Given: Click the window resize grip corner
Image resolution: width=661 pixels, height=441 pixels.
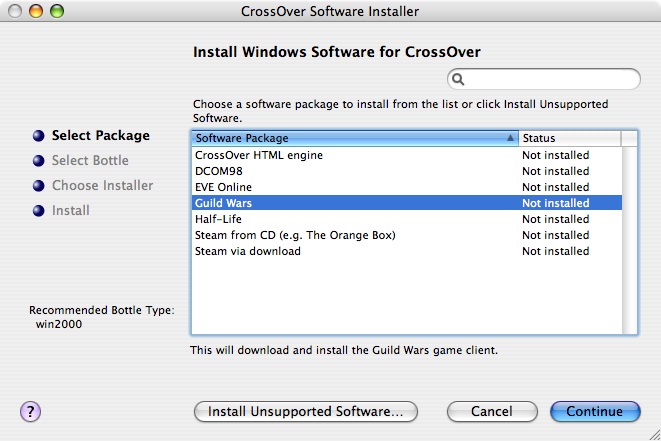Looking at the screenshot, I should tap(655, 435).
